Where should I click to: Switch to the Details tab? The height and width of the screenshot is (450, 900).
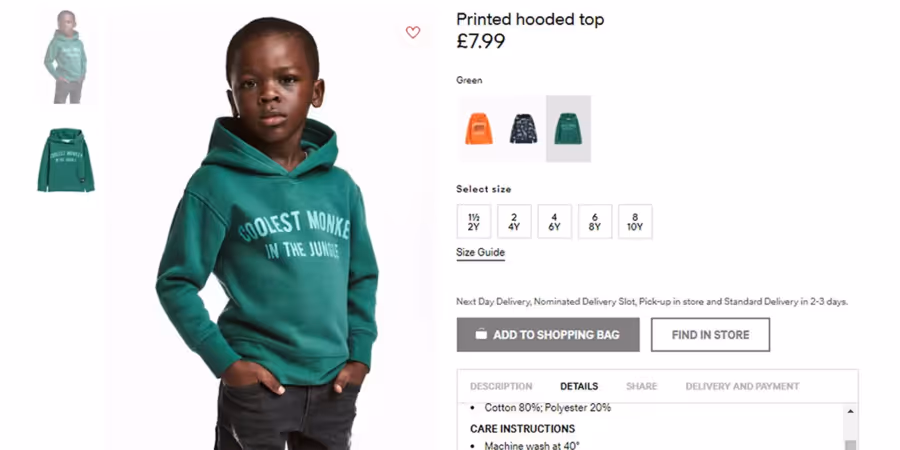(x=579, y=386)
